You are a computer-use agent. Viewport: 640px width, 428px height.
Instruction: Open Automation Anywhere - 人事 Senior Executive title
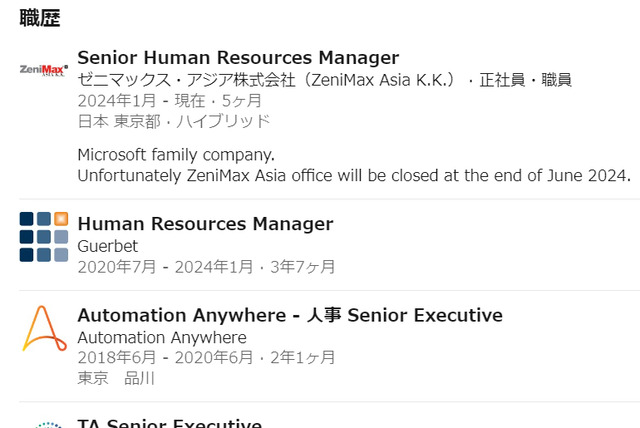[x=290, y=315]
